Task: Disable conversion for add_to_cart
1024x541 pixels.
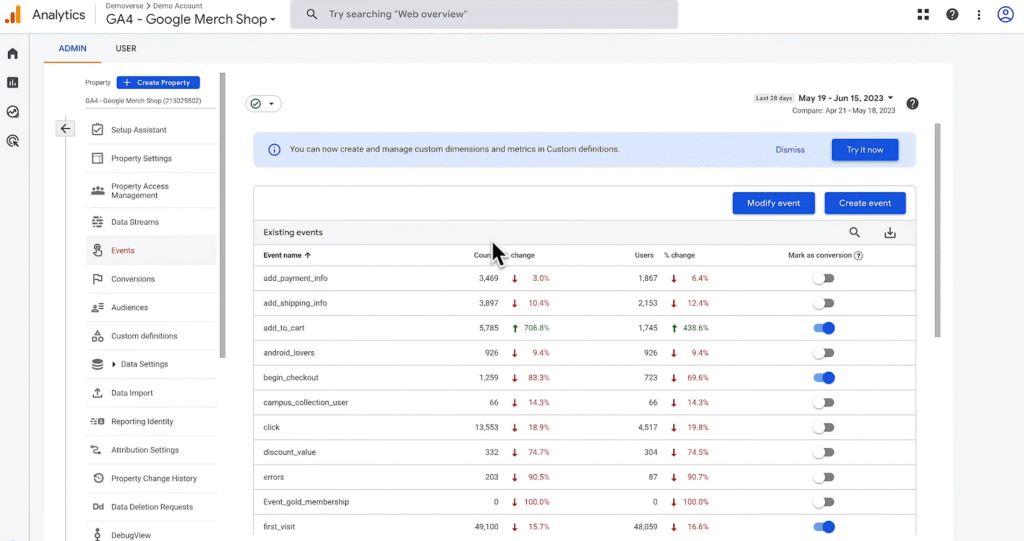Action: pos(824,328)
